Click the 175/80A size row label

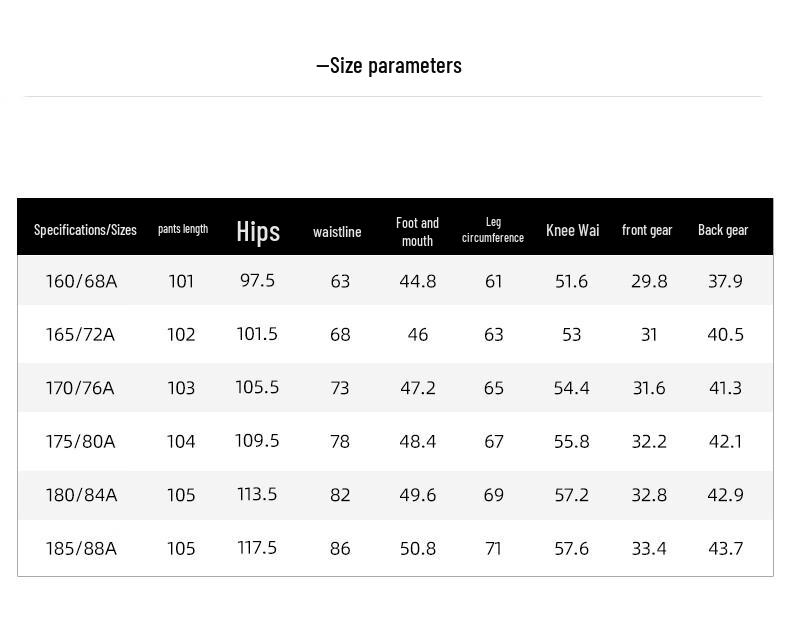(x=80, y=442)
